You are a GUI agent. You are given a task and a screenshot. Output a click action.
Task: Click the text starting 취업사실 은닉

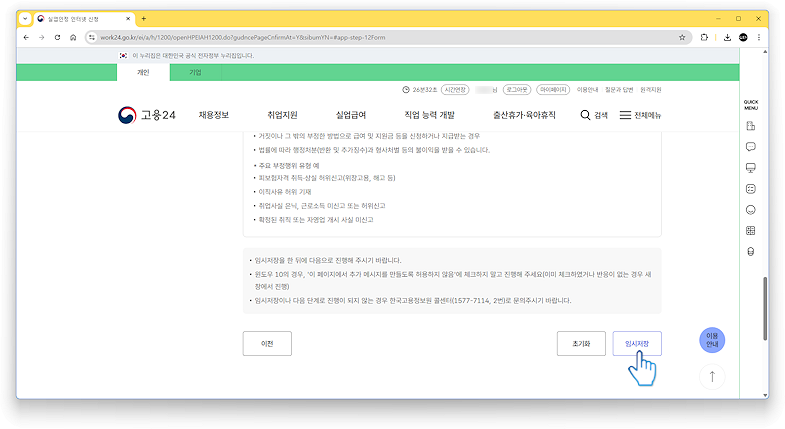point(322,206)
